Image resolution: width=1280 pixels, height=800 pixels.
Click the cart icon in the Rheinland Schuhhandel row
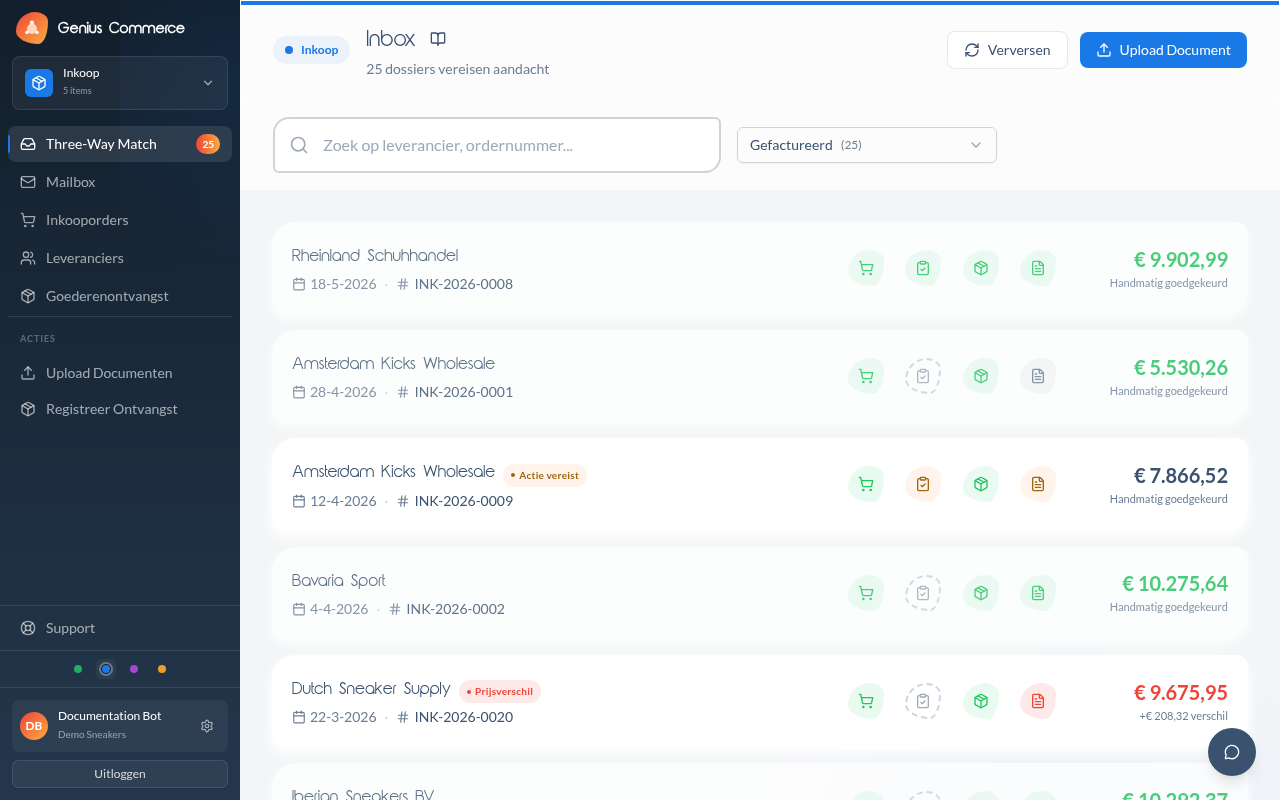(866, 268)
